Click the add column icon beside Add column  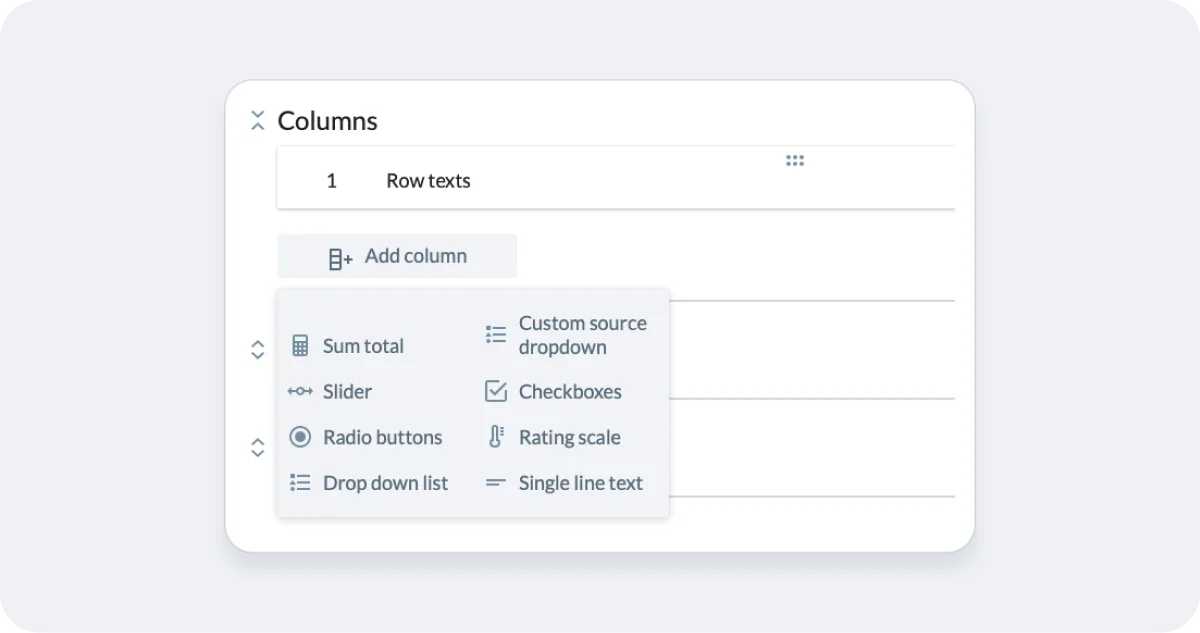[339, 256]
